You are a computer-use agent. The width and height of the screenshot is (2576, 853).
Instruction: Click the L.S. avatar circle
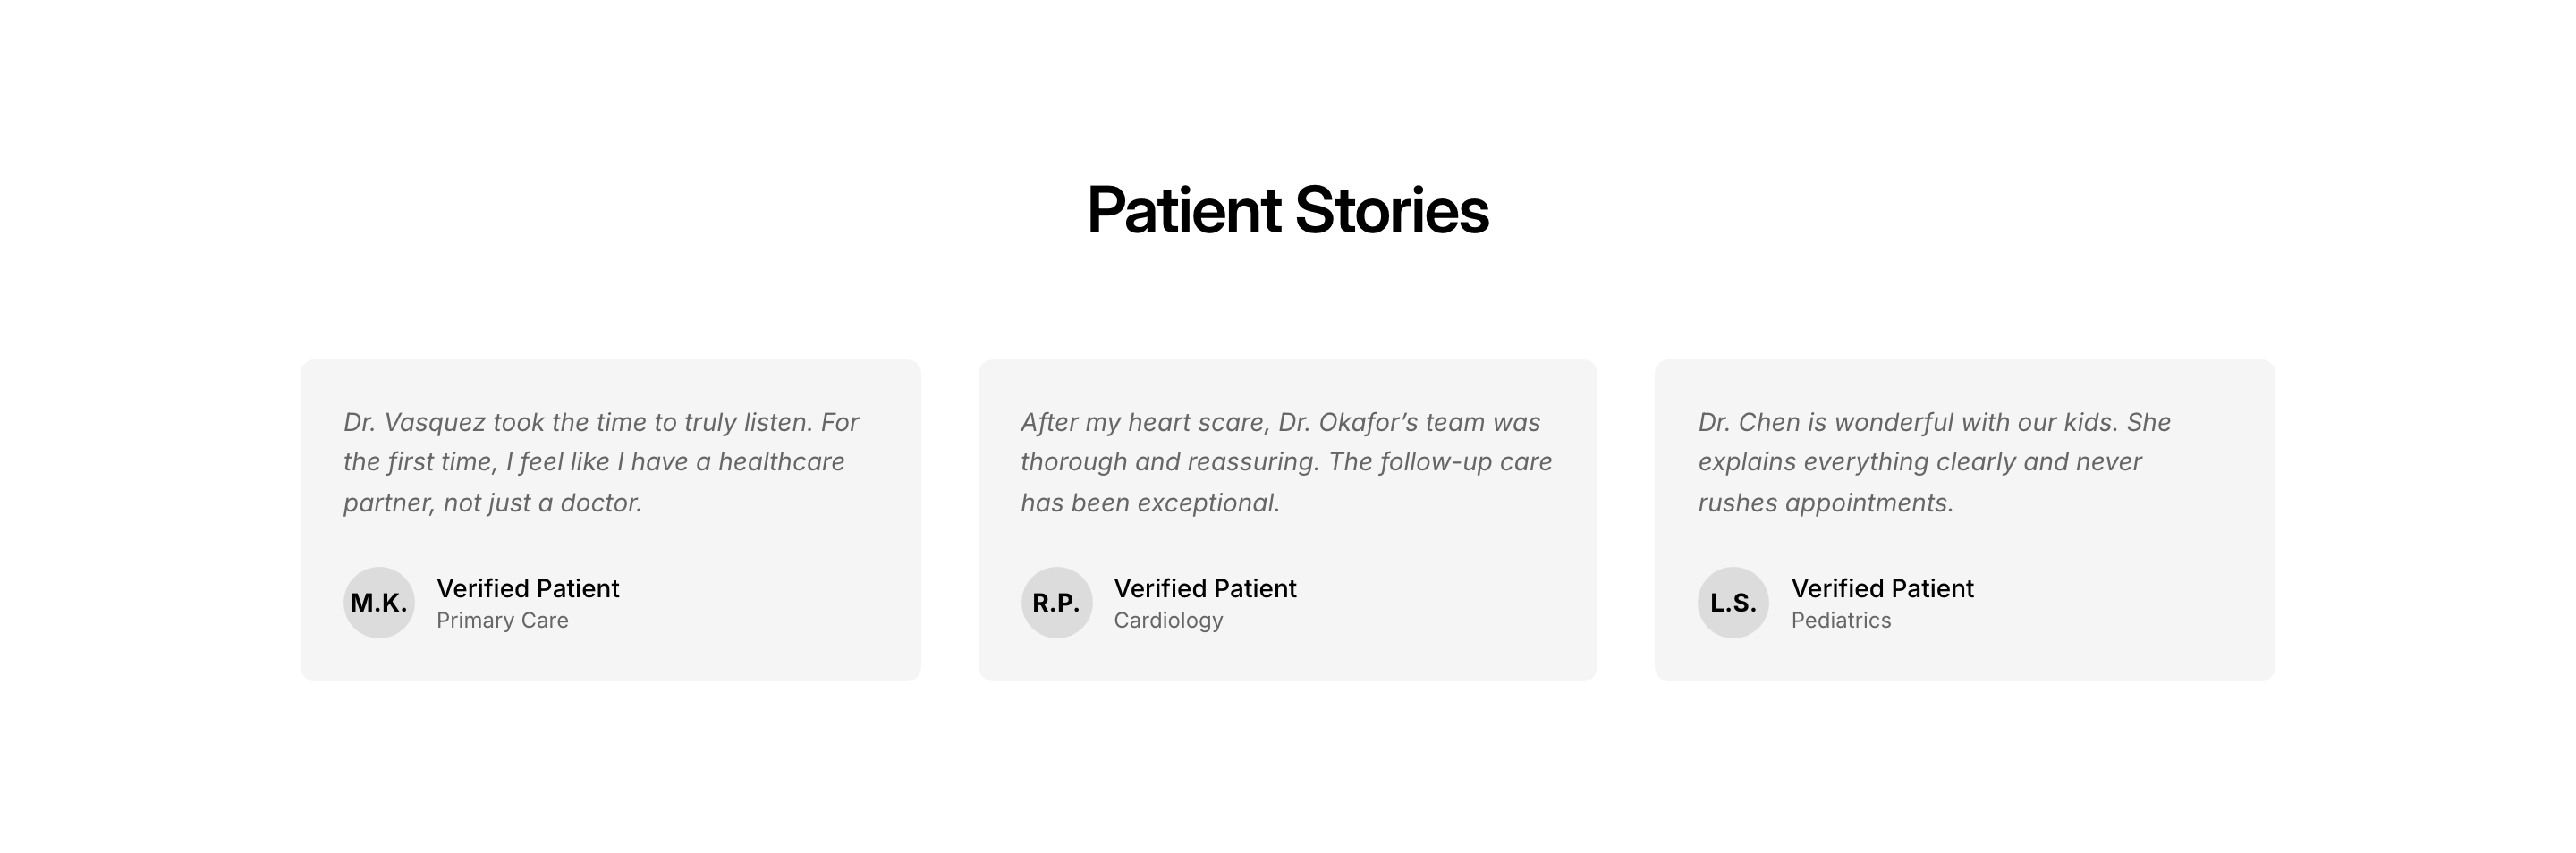tap(1733, 602)
